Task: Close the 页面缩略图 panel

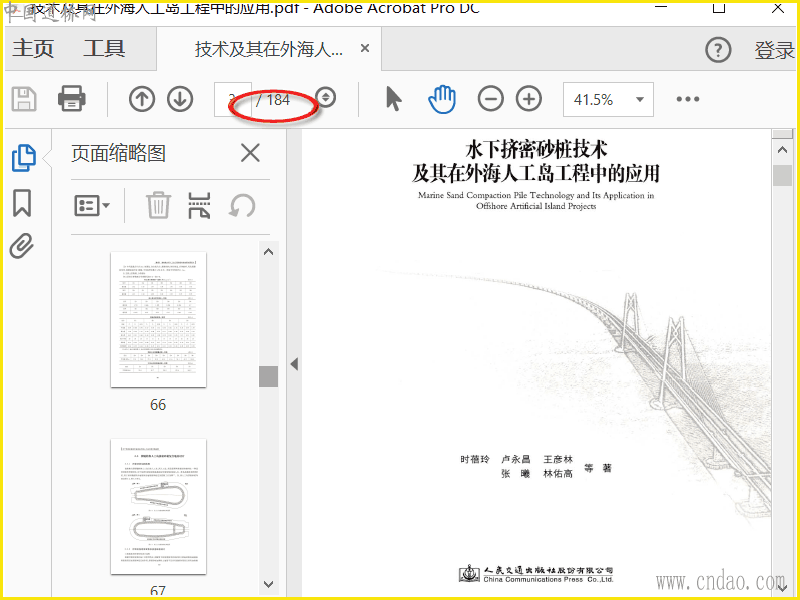Action: pos(250,153)
